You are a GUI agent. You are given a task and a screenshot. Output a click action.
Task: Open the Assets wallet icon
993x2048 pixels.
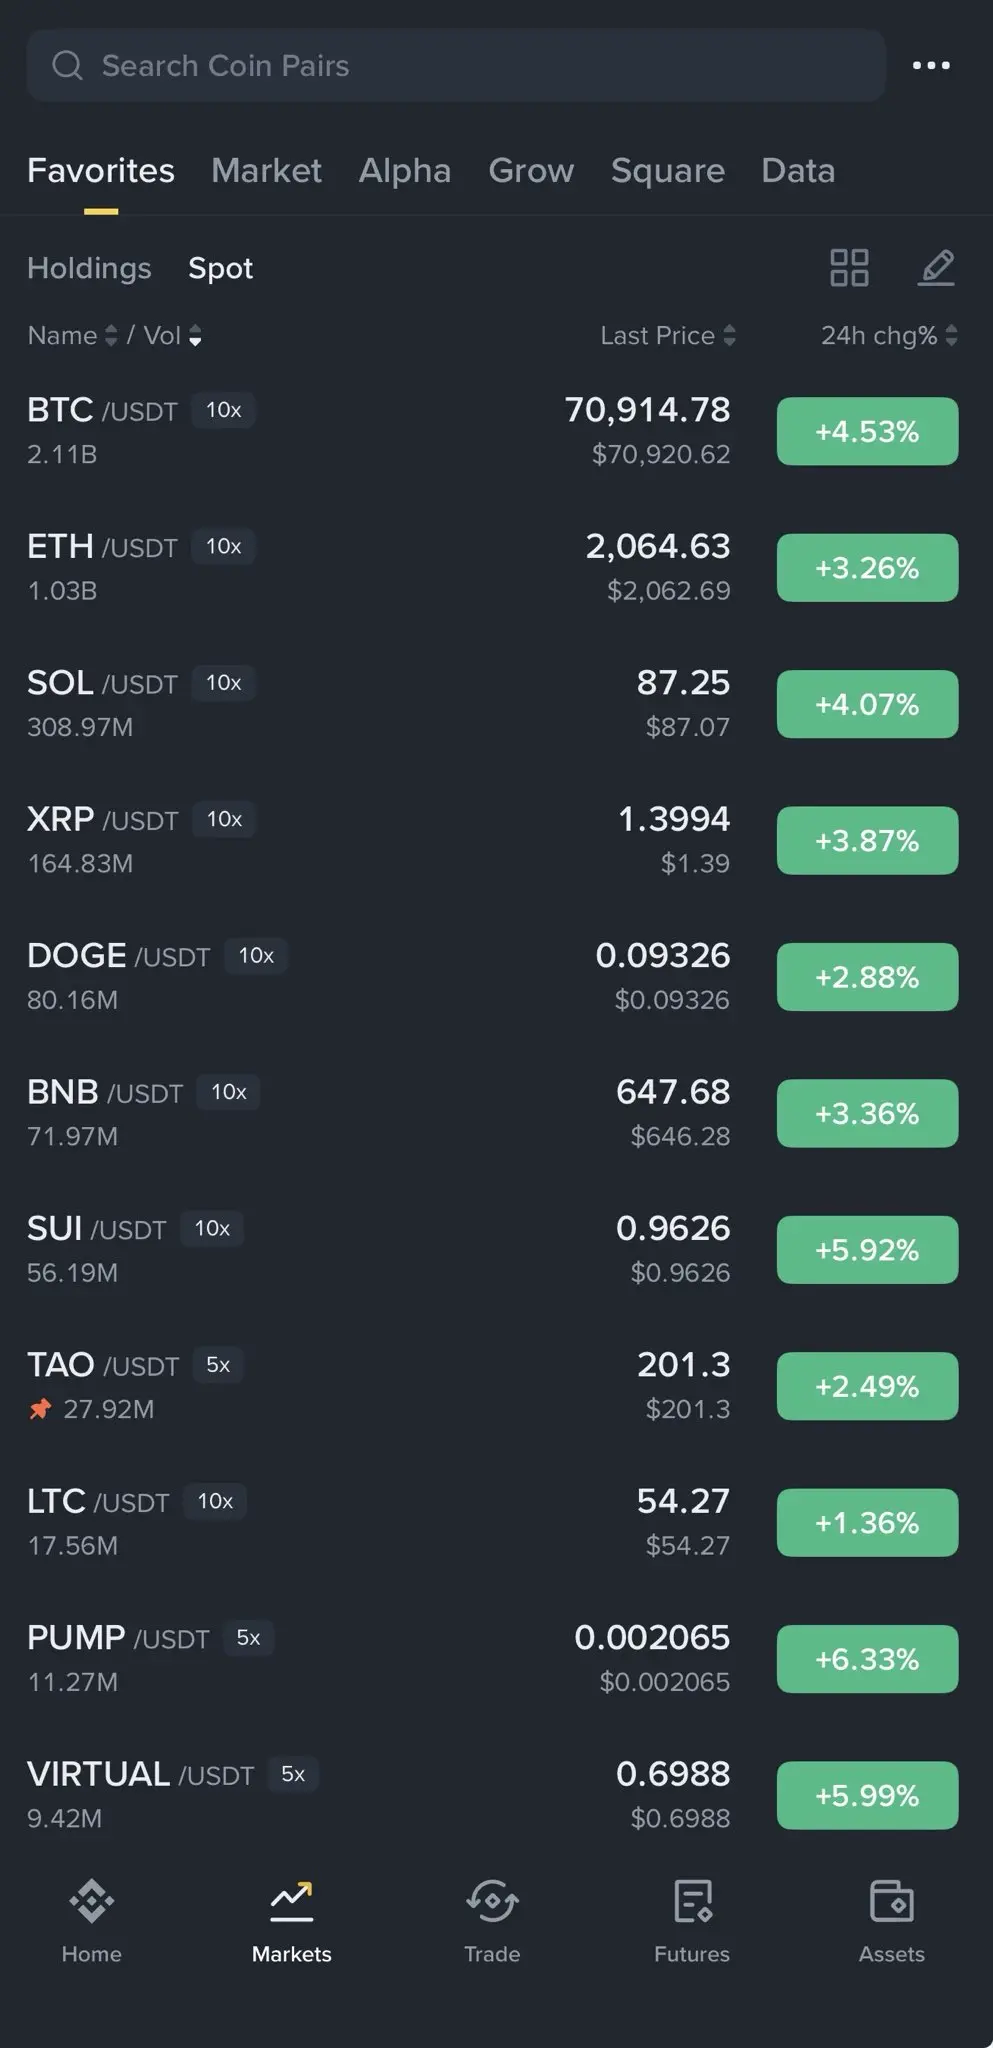click(891, 1901)
